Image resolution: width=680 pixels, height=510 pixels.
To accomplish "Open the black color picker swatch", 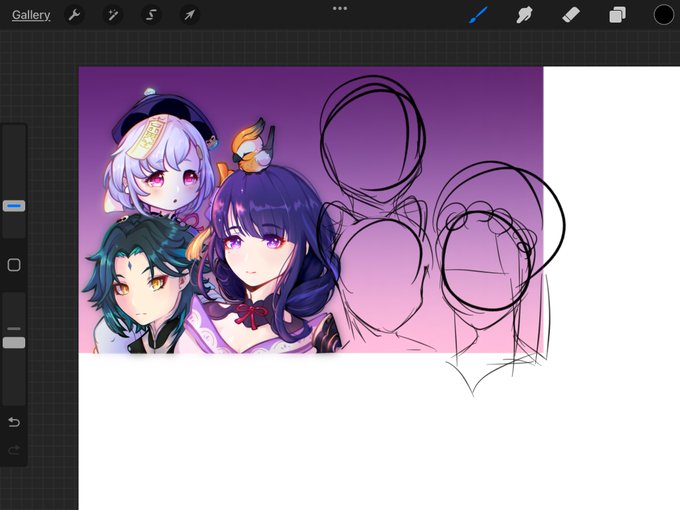I will pyautogui.click(x=664, y=15).
